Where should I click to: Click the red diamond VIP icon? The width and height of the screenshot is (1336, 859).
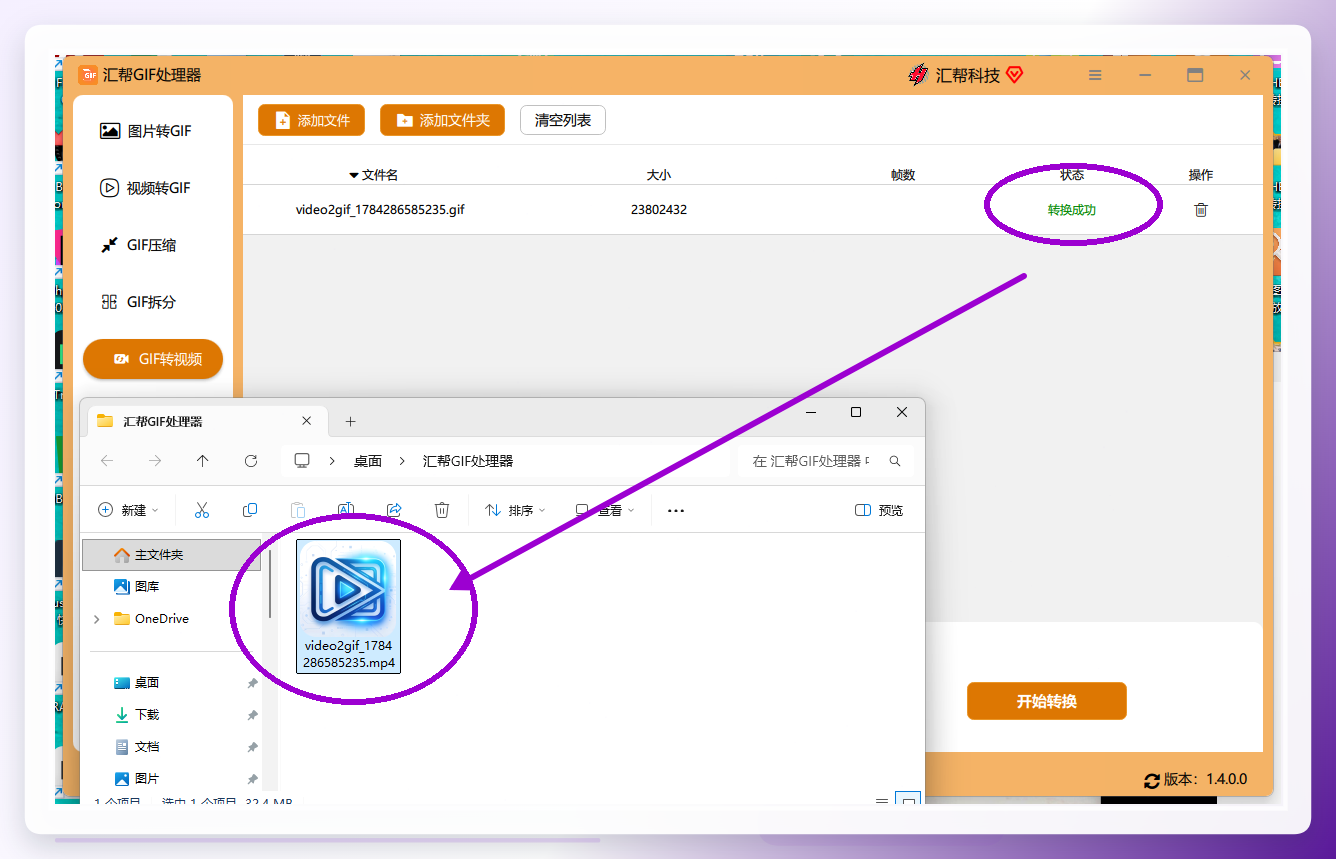pos(1014,75)
